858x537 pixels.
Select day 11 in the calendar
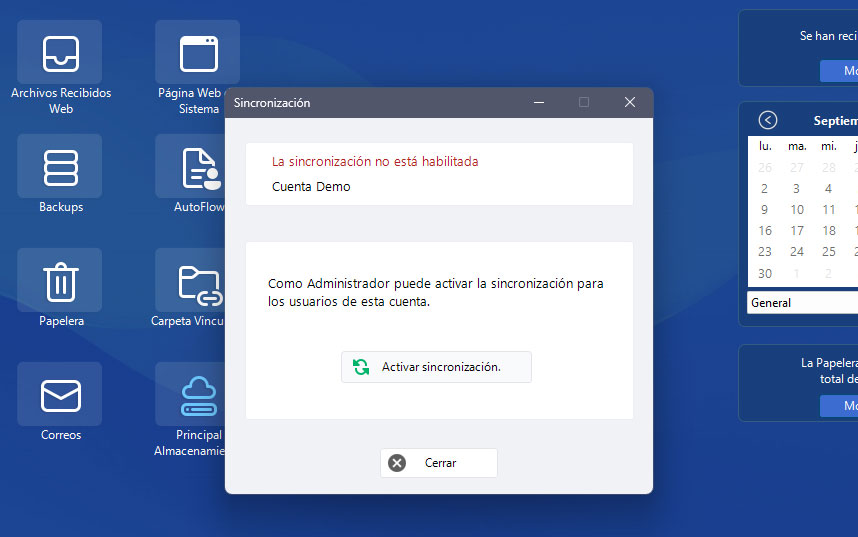click(829, 210)
